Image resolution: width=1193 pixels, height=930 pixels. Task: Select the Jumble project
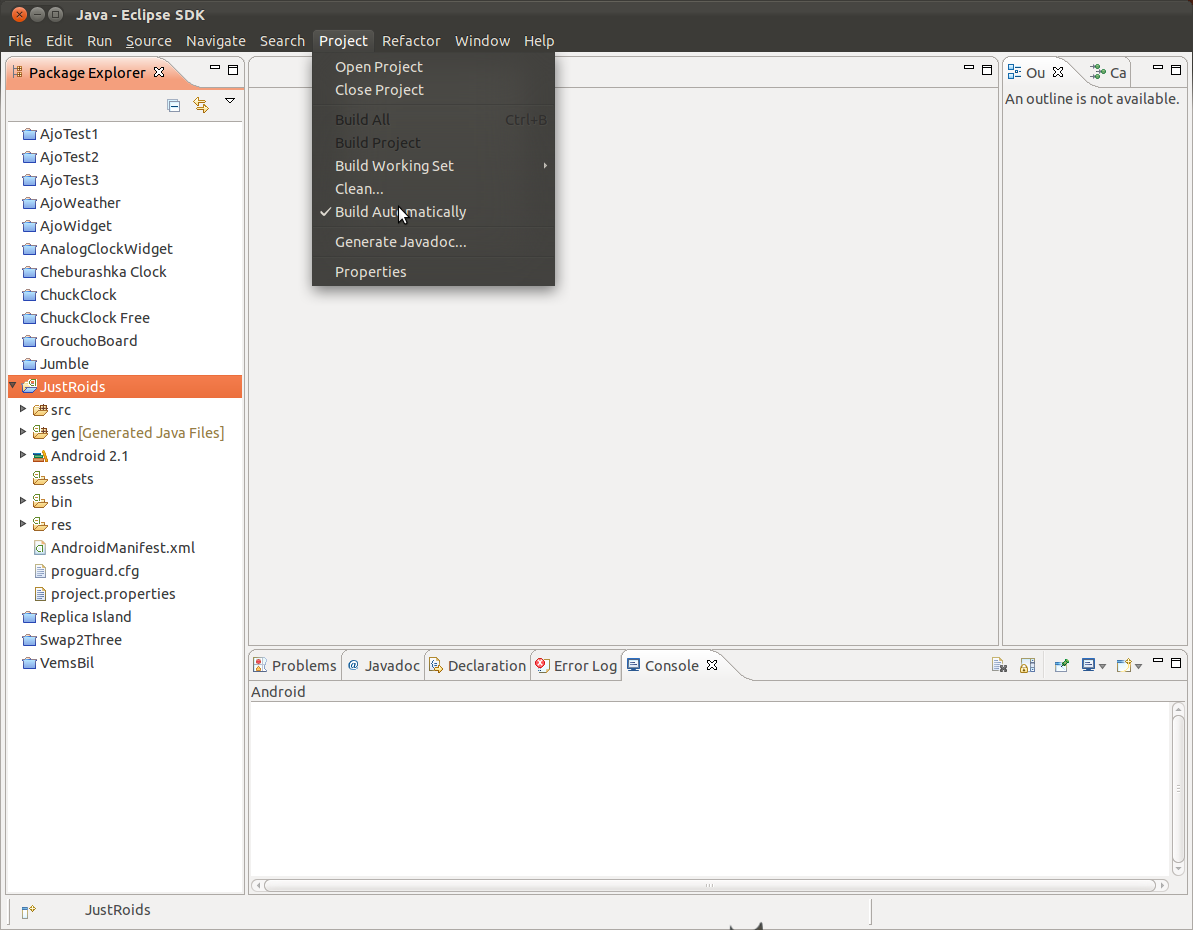pyautogui.click(x=56, y=364)
